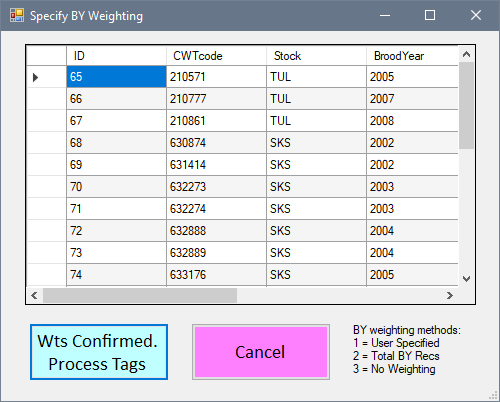This screenshot has height=402, width=500.
Task: Click BroodYear 2005 in row 74
Action: [x=412, y=275]
